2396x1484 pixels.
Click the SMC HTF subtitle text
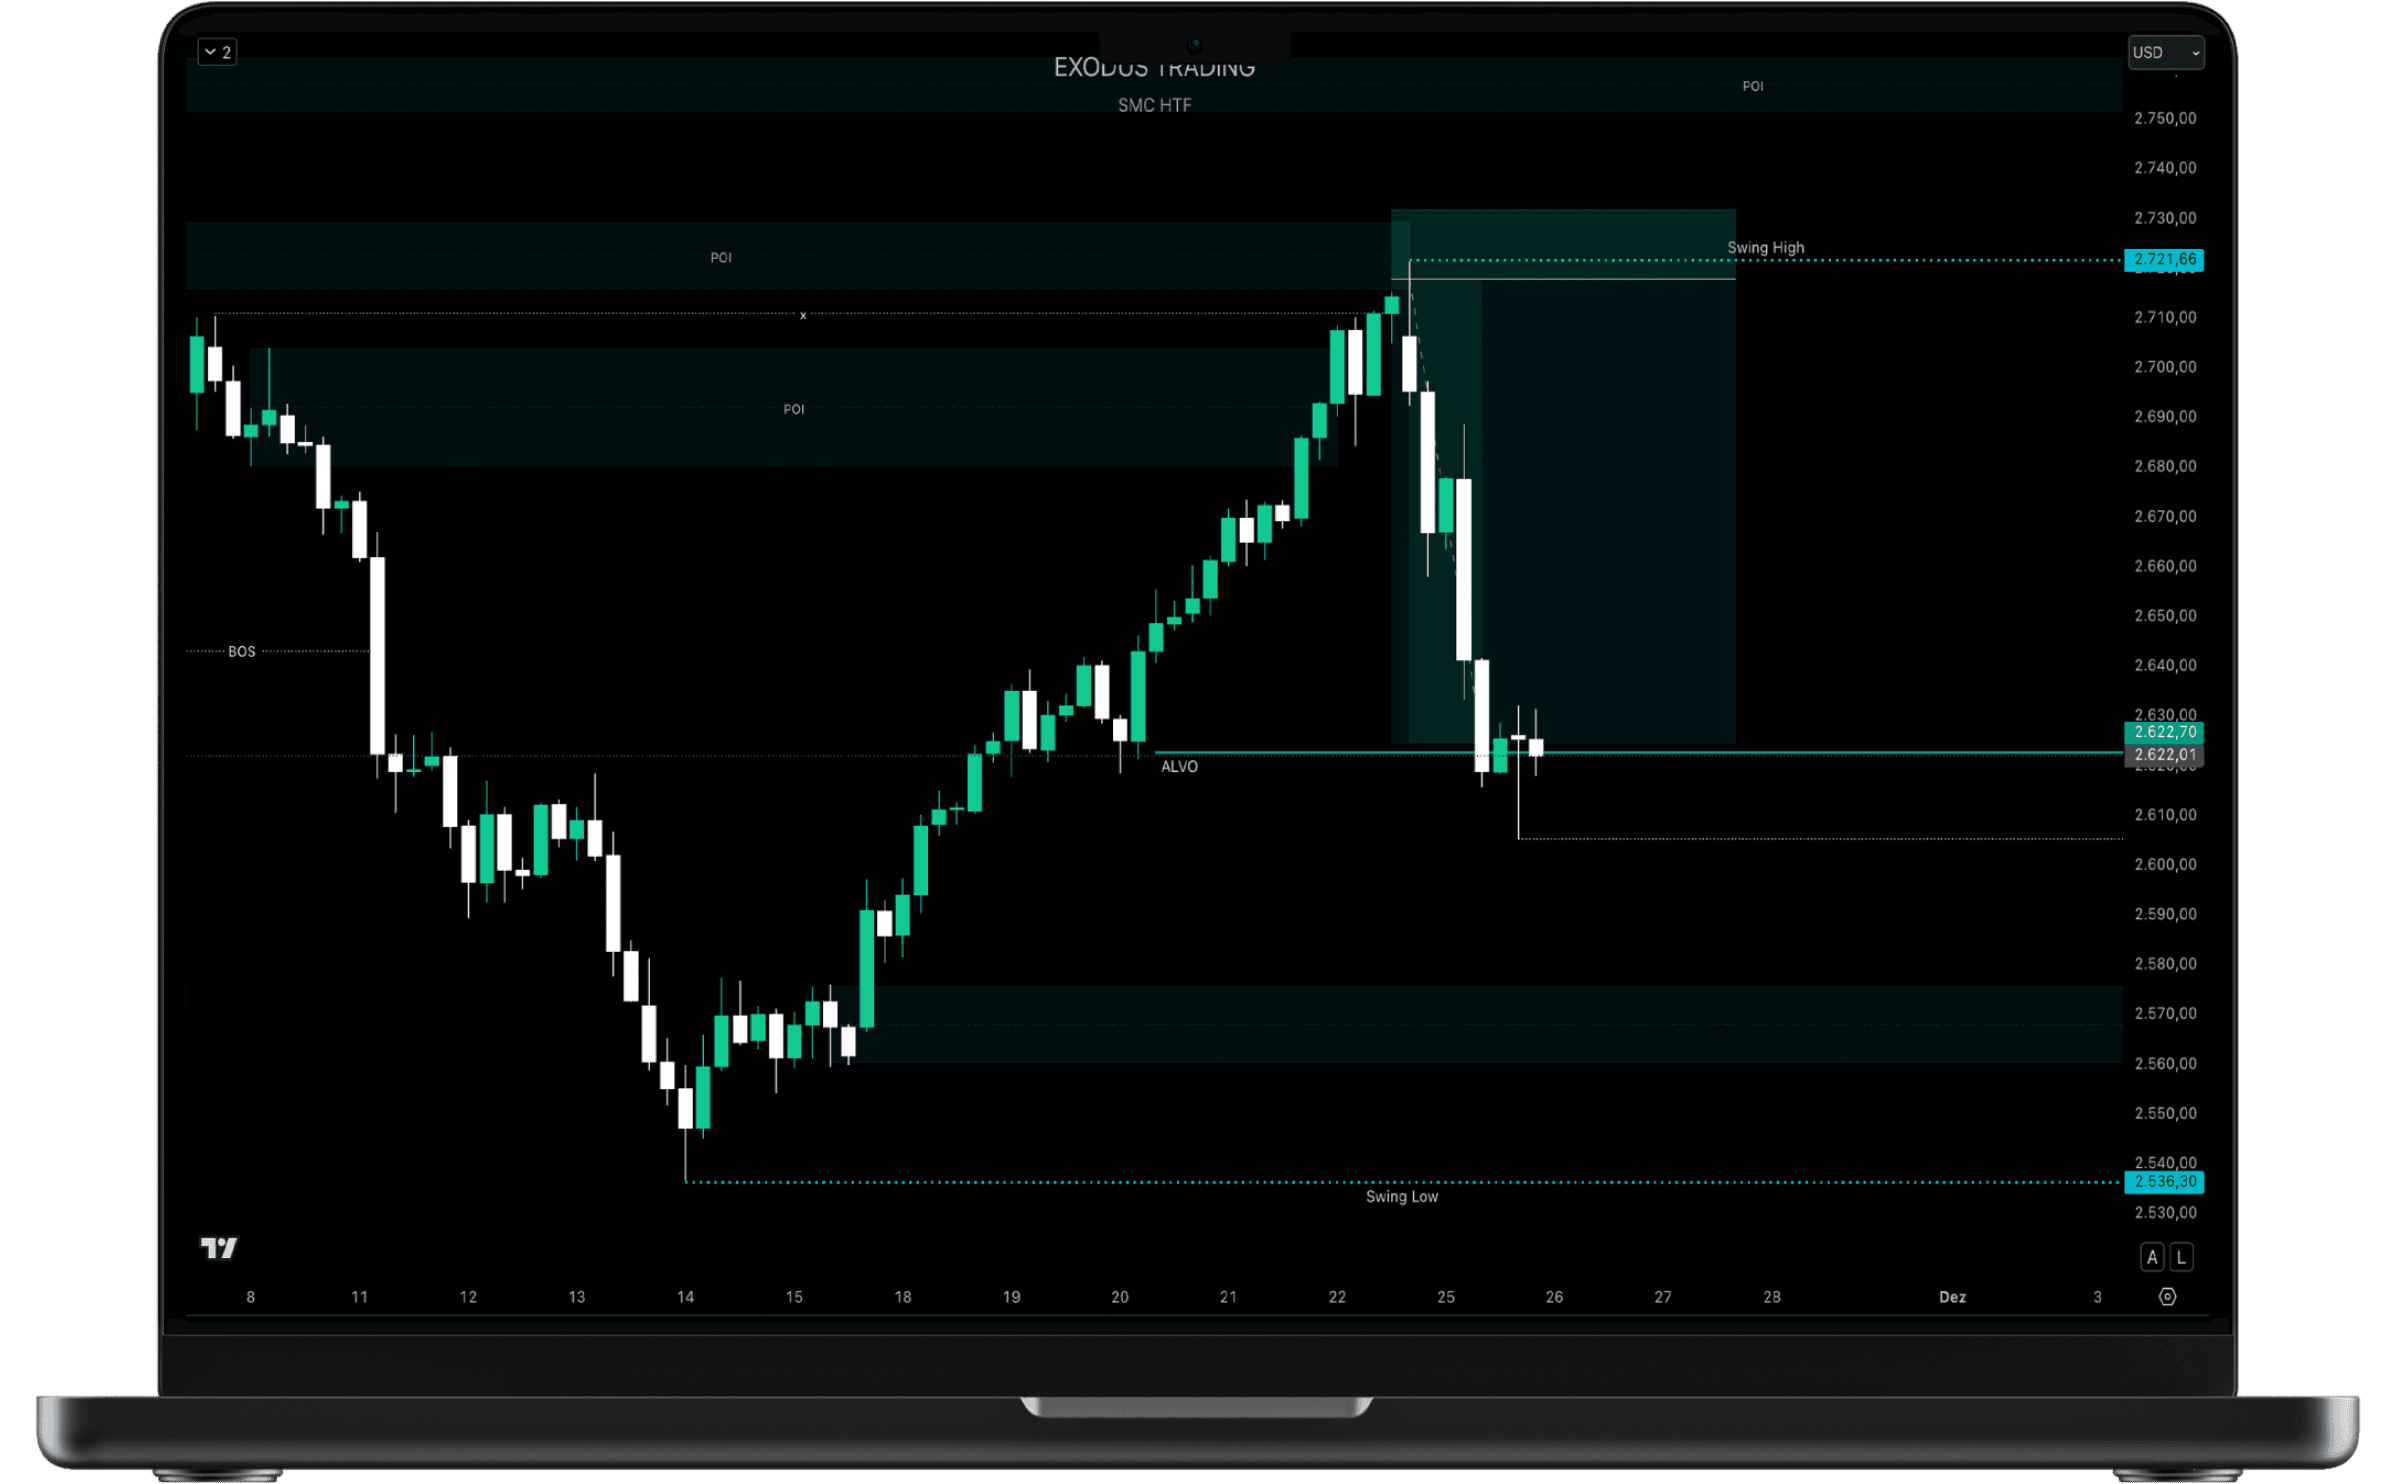tap(1154, 105)
